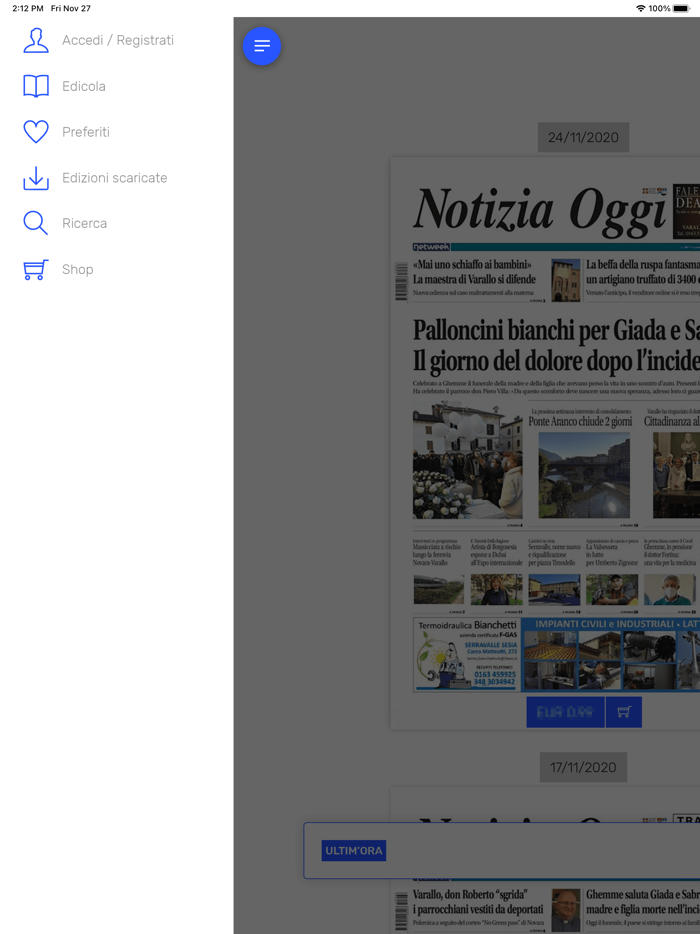Select the 24/11/2020 date label
This screenshot has height=934, width=700.
click(583, 137)
